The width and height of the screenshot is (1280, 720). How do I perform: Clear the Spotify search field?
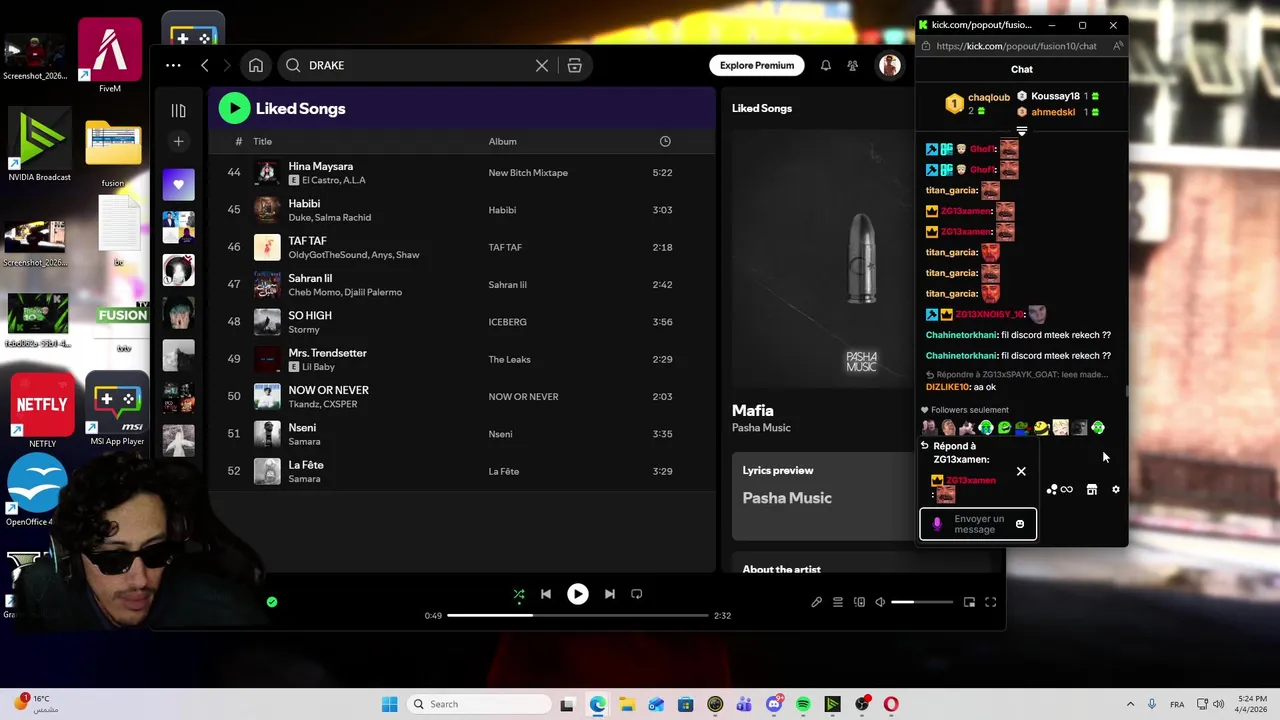tap(542, 65)
